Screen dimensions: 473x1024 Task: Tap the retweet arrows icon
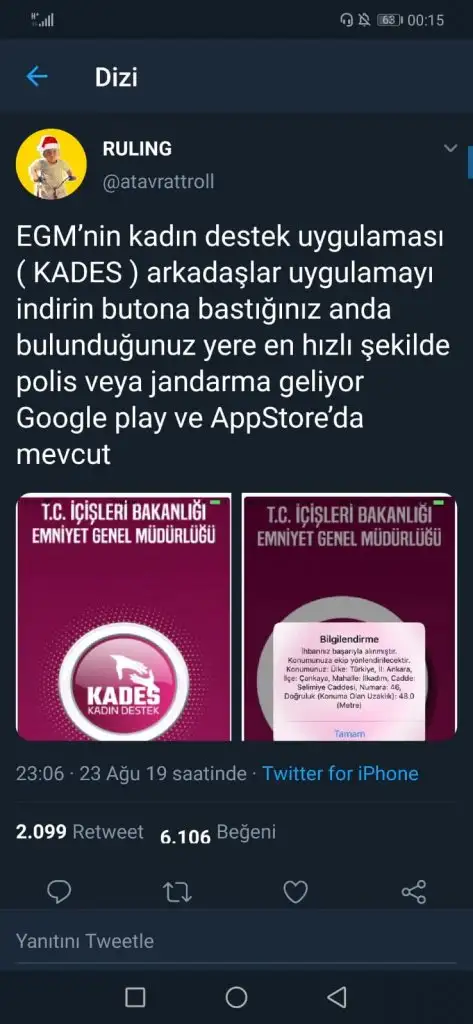[177, 892]
